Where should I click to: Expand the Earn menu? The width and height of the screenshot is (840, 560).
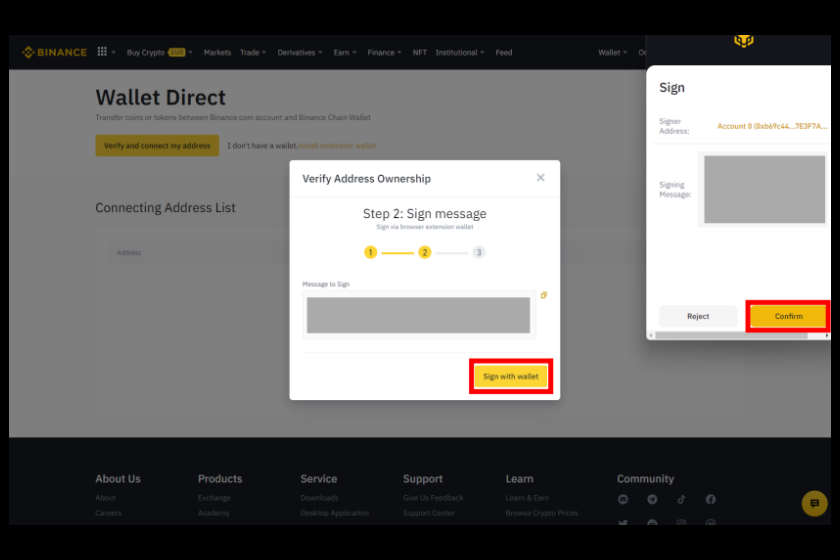point(345,53)
